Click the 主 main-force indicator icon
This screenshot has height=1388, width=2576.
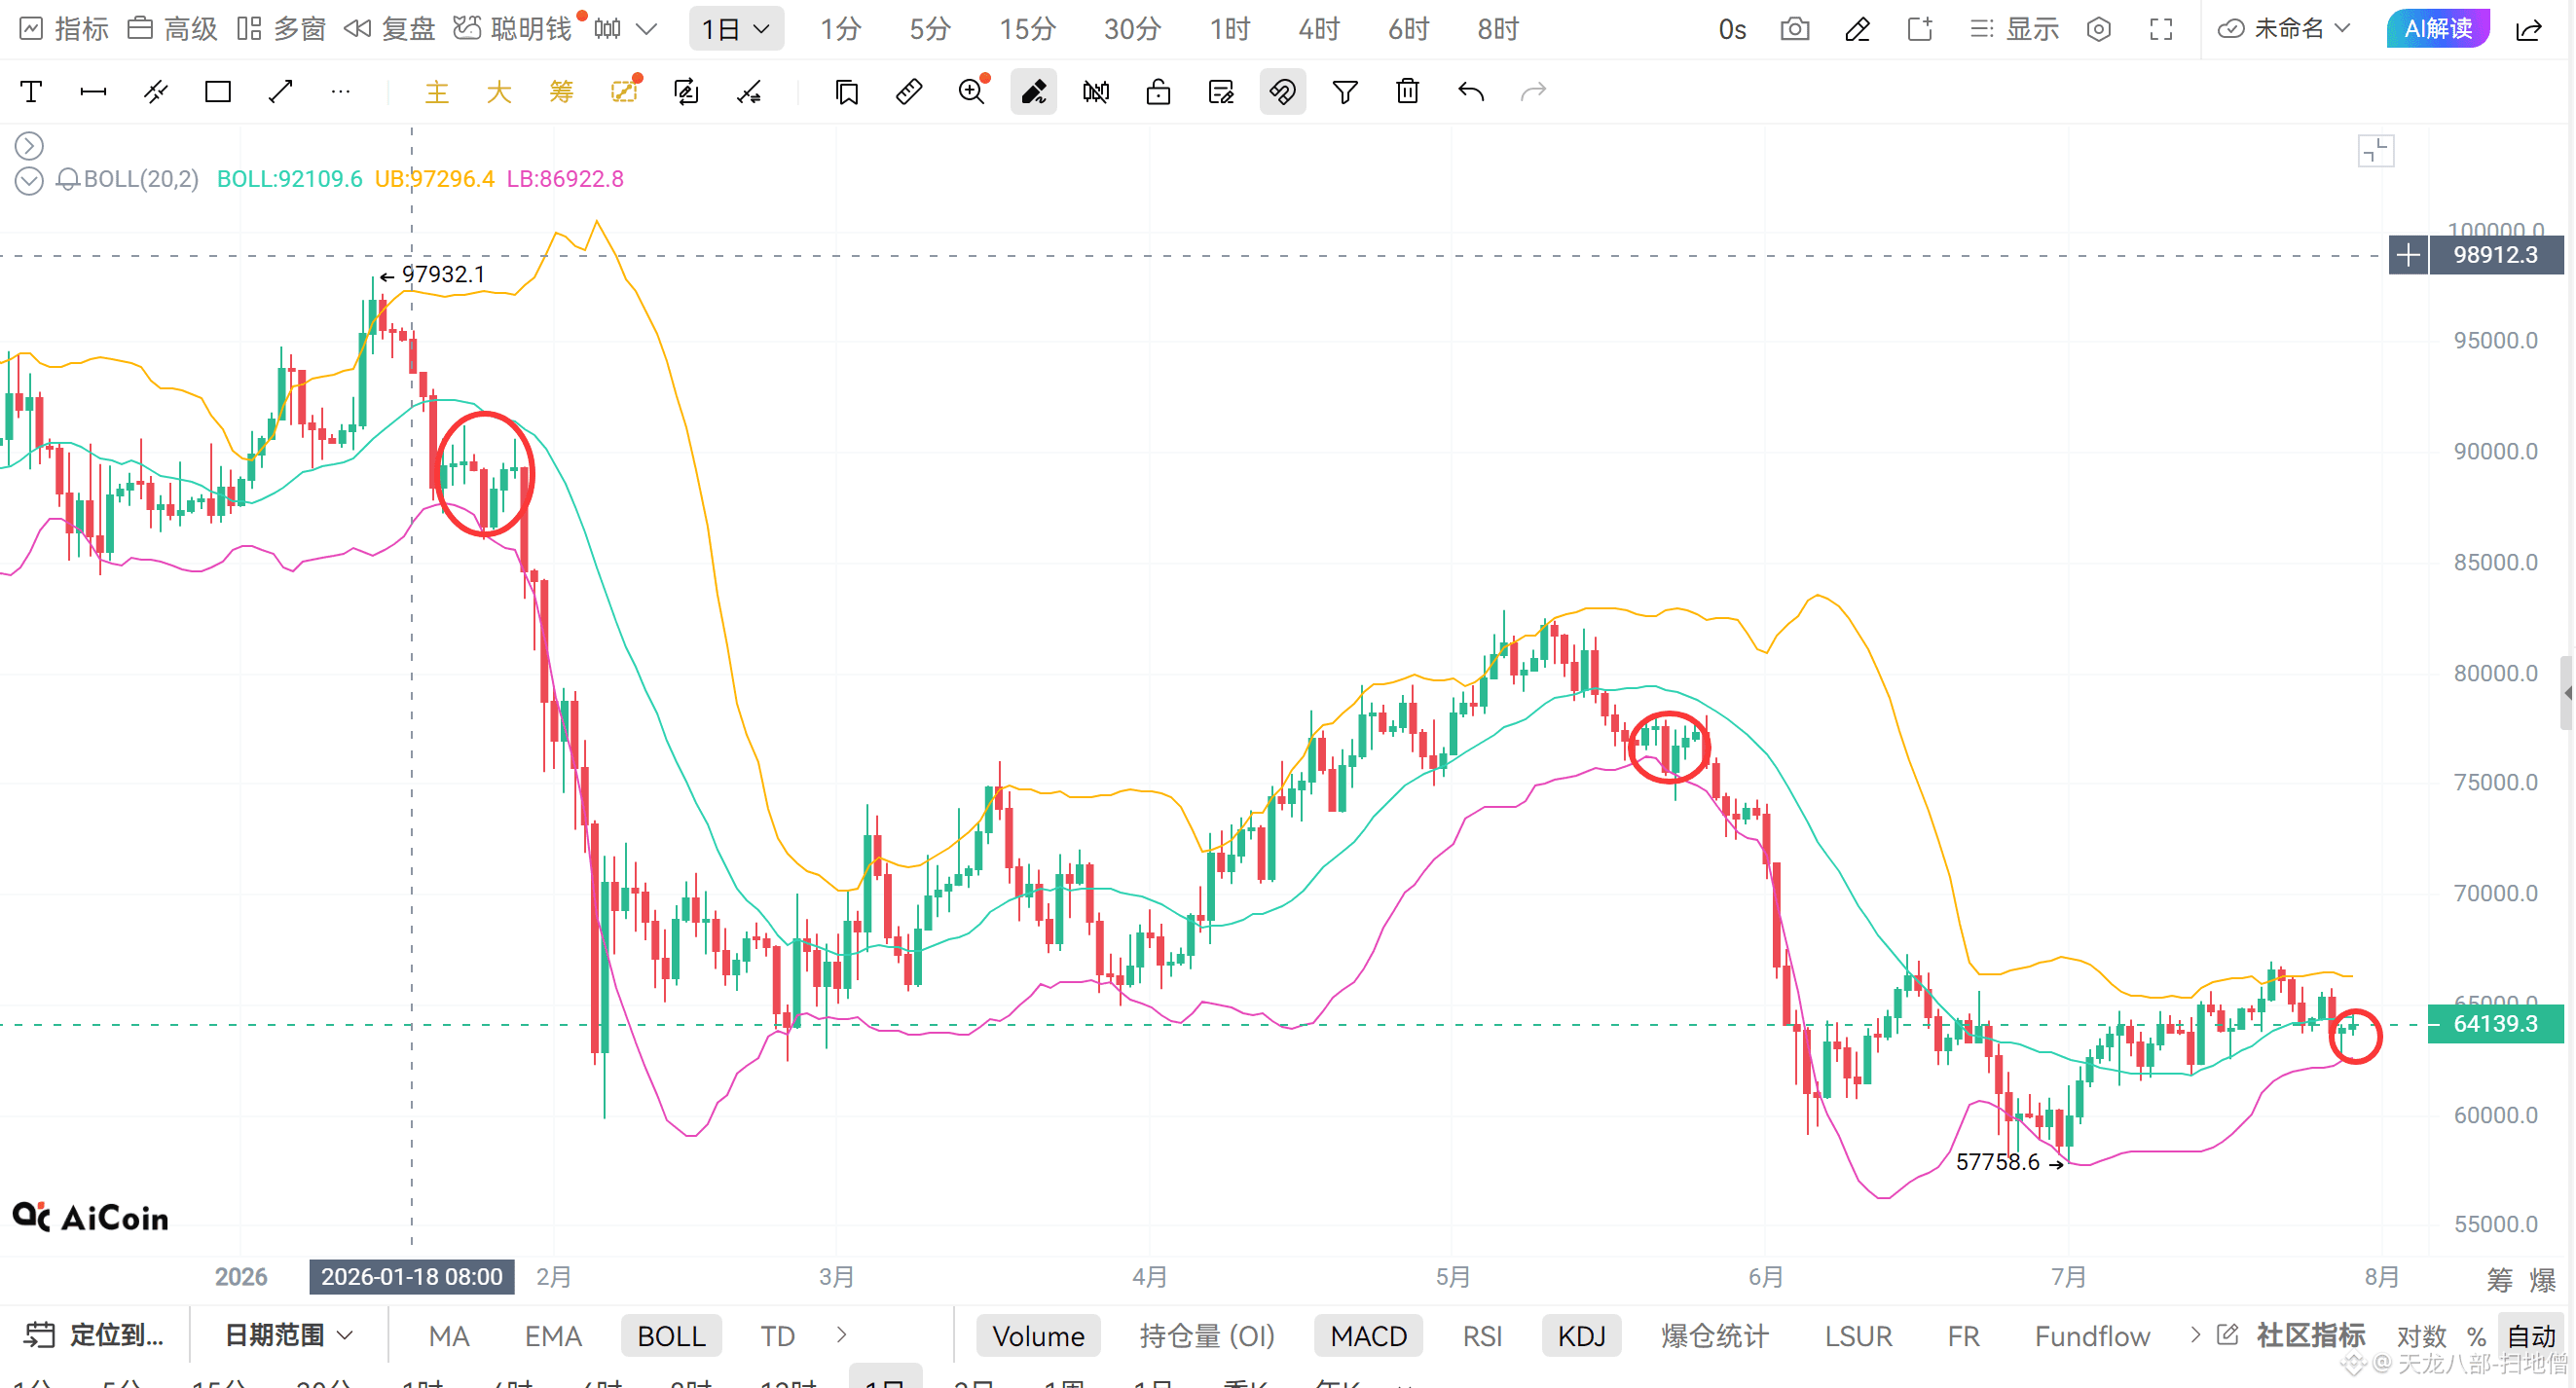click(437, 92)
